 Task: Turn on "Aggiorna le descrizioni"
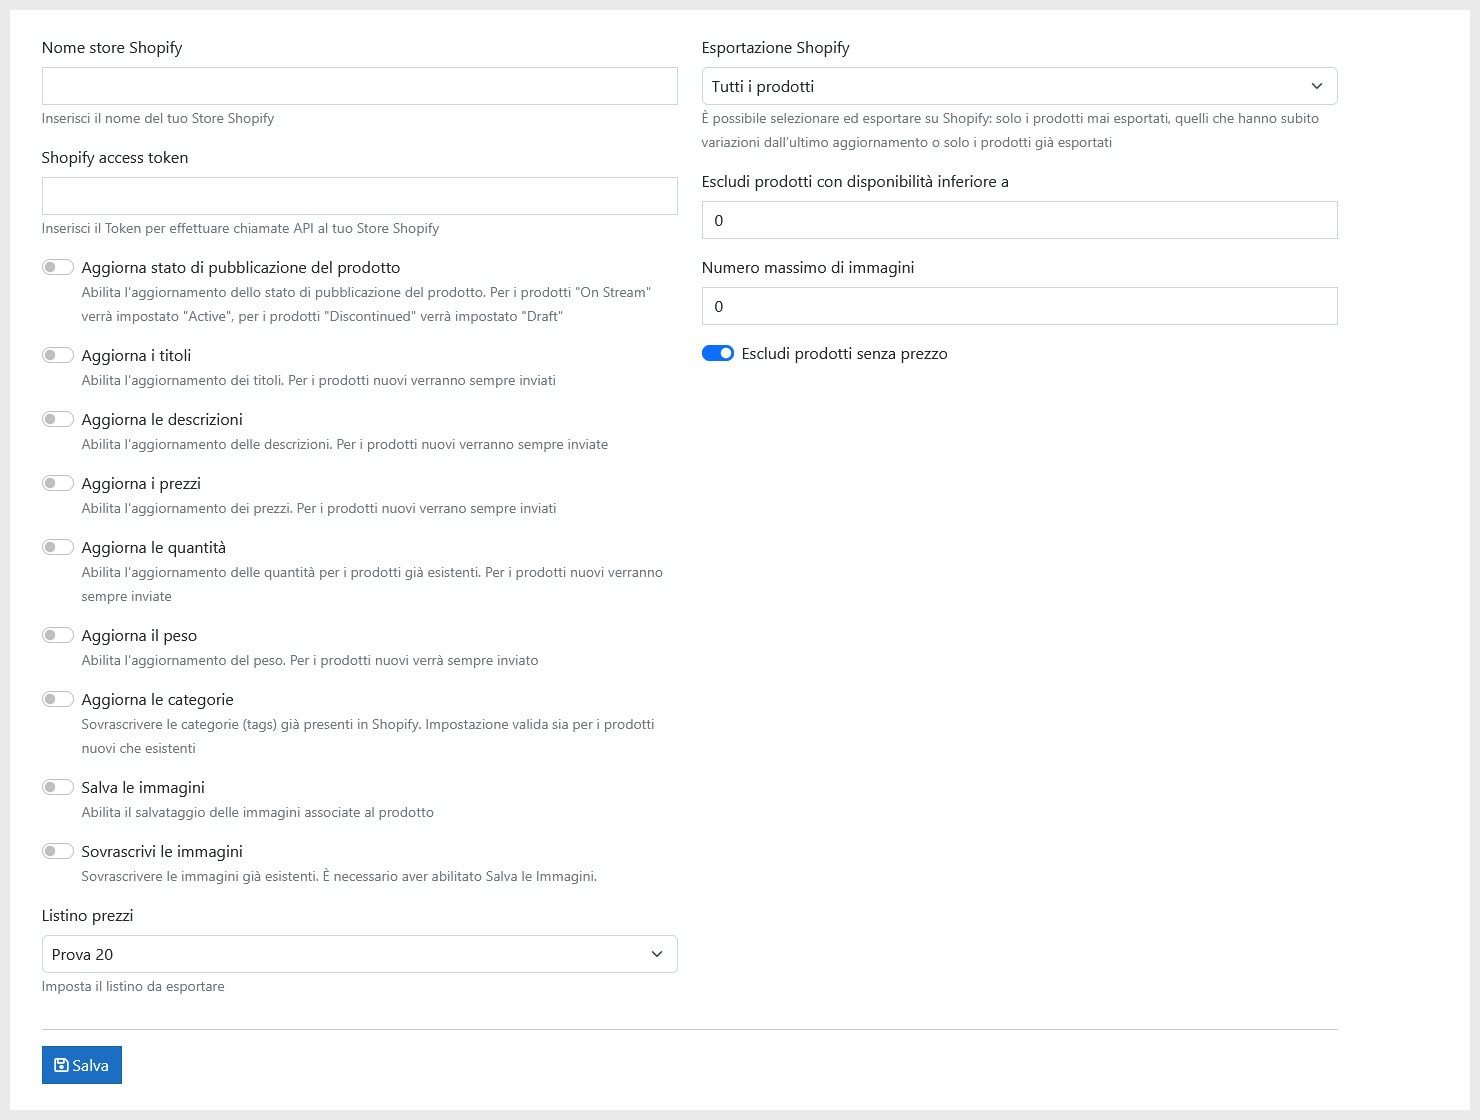tap(58, 418)
